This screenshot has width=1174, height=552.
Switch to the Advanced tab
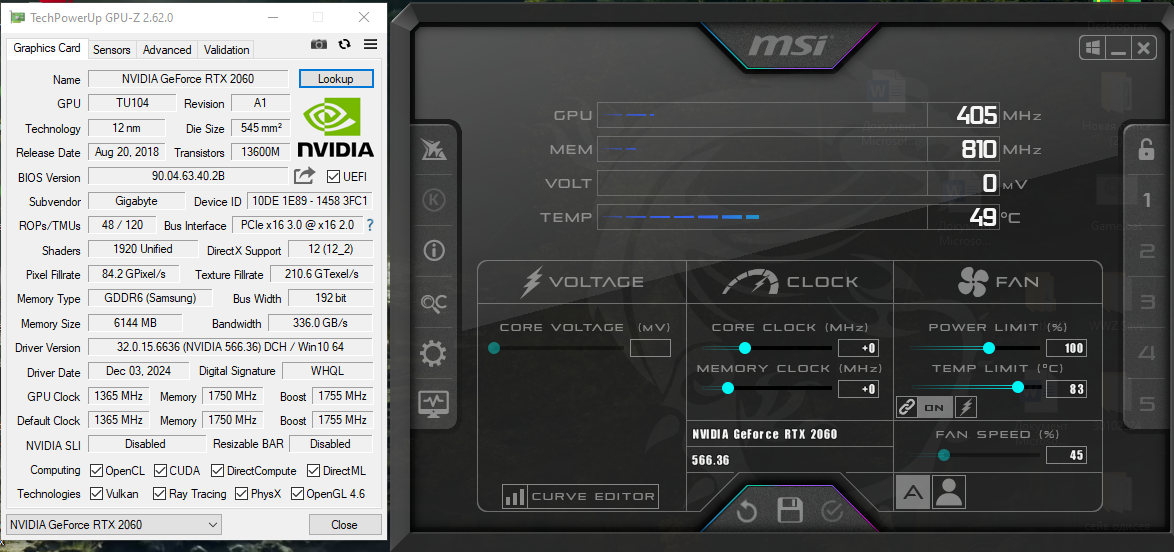pos(167,49)
